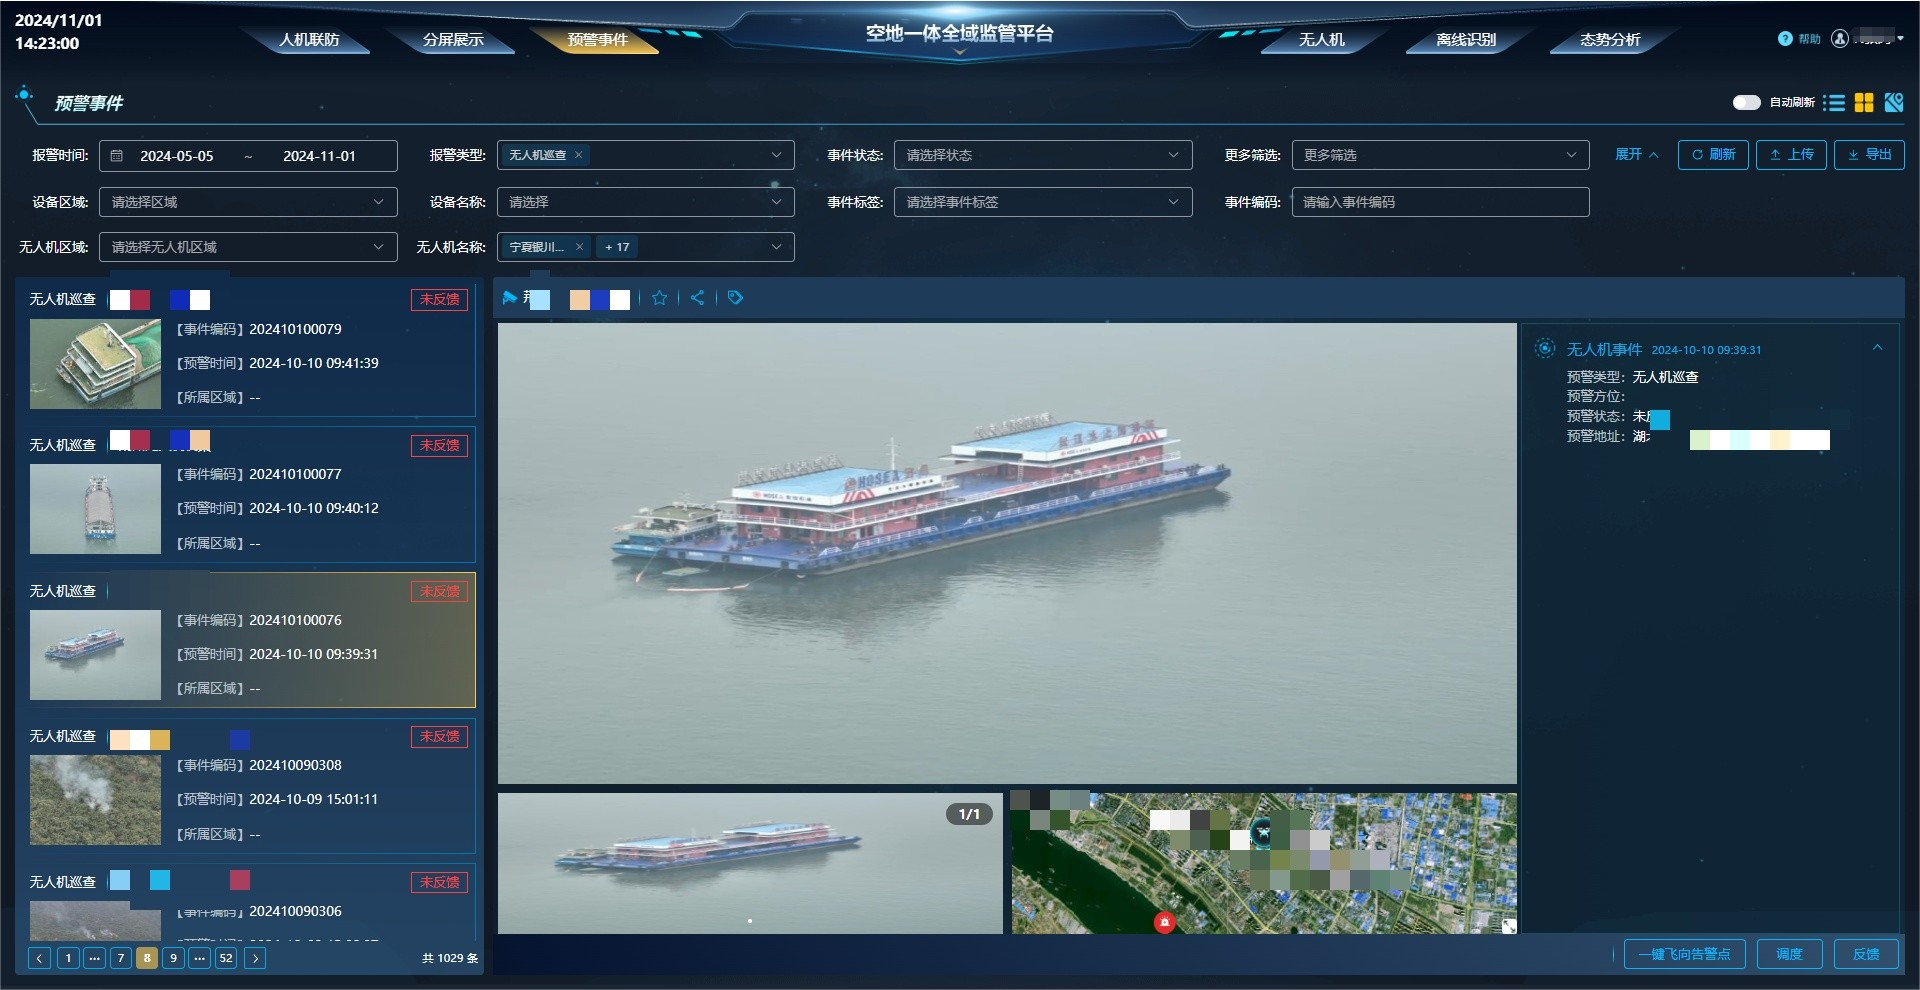Click the 一键飞向告警点 button
This screenshot has width=1920, height=990.
(1684, 954)
